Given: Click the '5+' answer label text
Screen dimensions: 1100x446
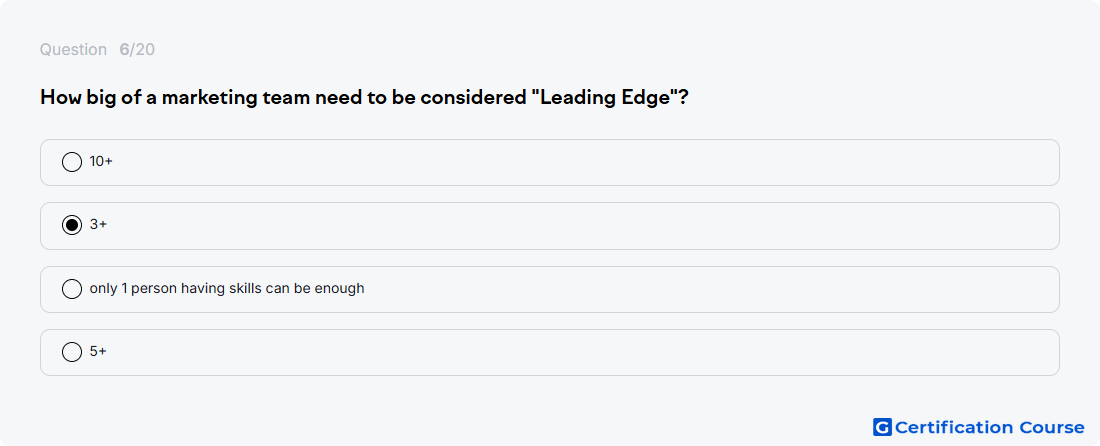Looking at the screenshot, I should click(x=98, y=351).
